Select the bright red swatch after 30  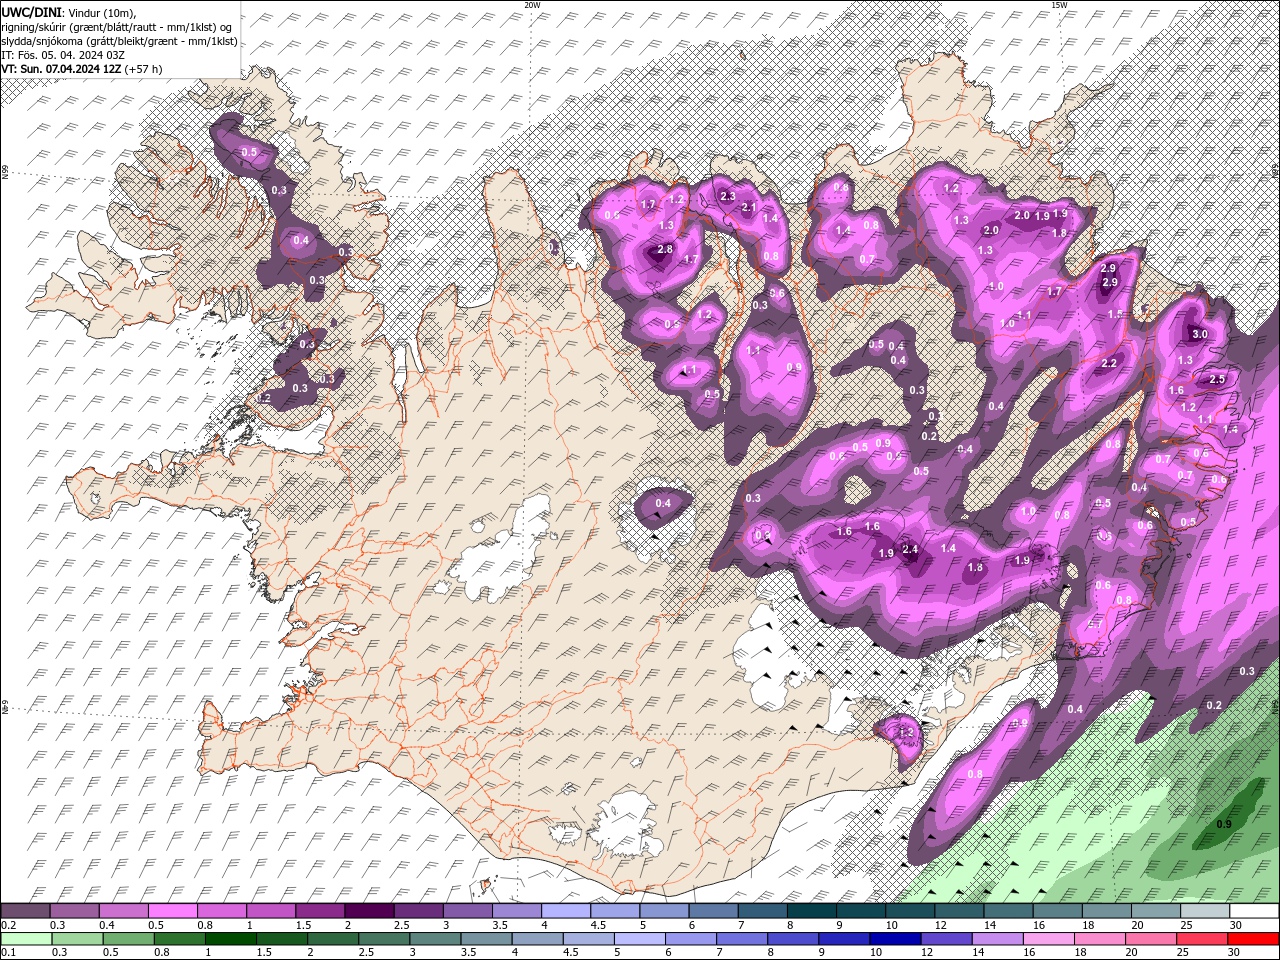(1254, 939)
